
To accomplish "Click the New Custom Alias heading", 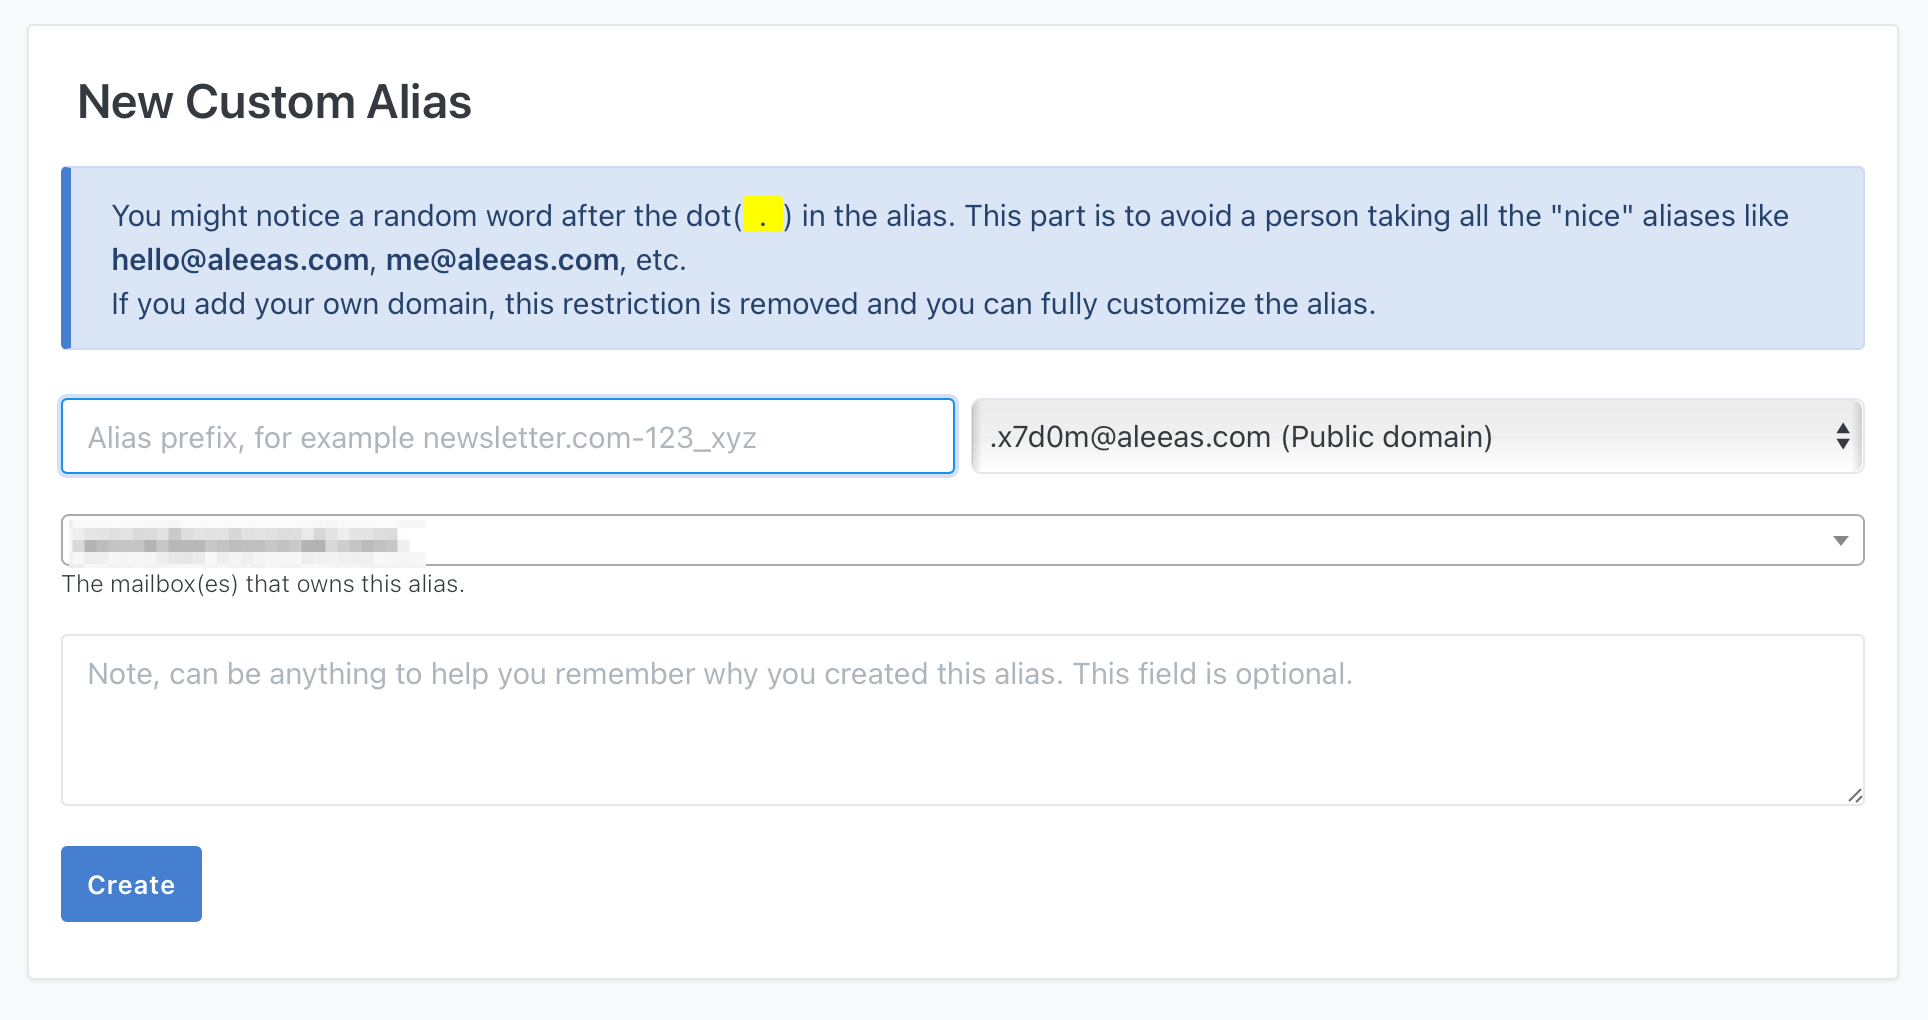I will pyautogui.click(x=274, y=102).
